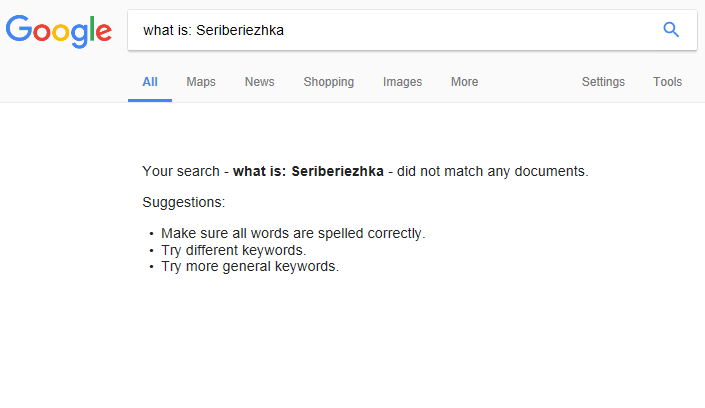Click the word Seriberiezhka inside the search box

(240, 30)
